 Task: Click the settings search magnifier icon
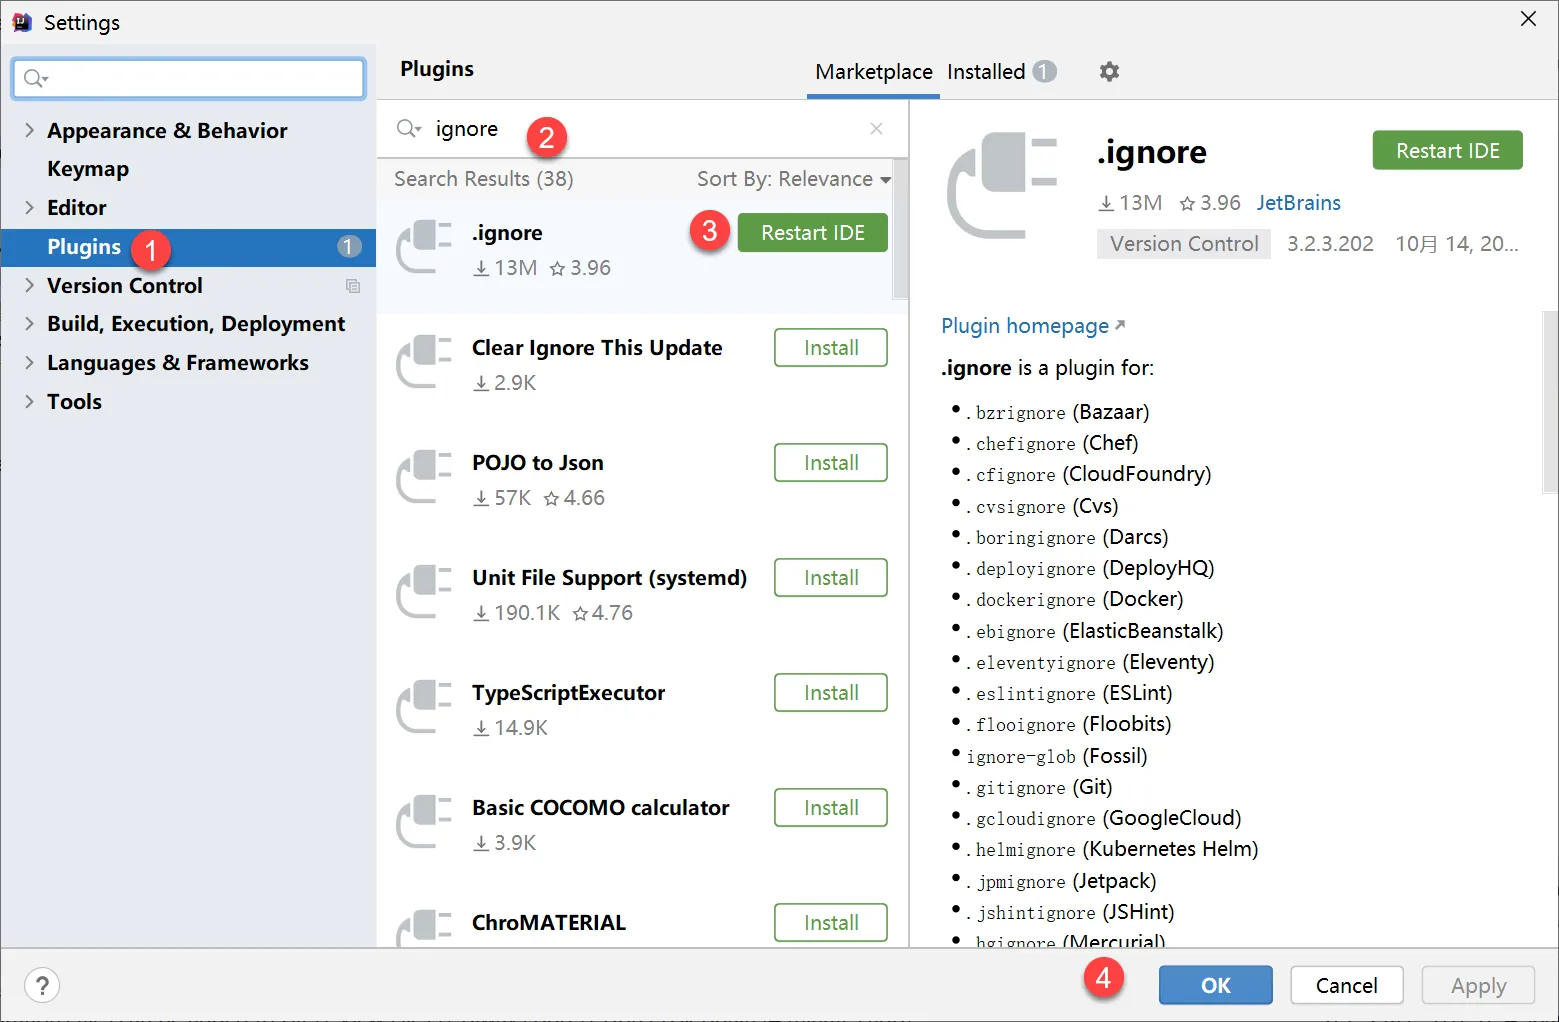pyautogui.click(x=36, y=78)
